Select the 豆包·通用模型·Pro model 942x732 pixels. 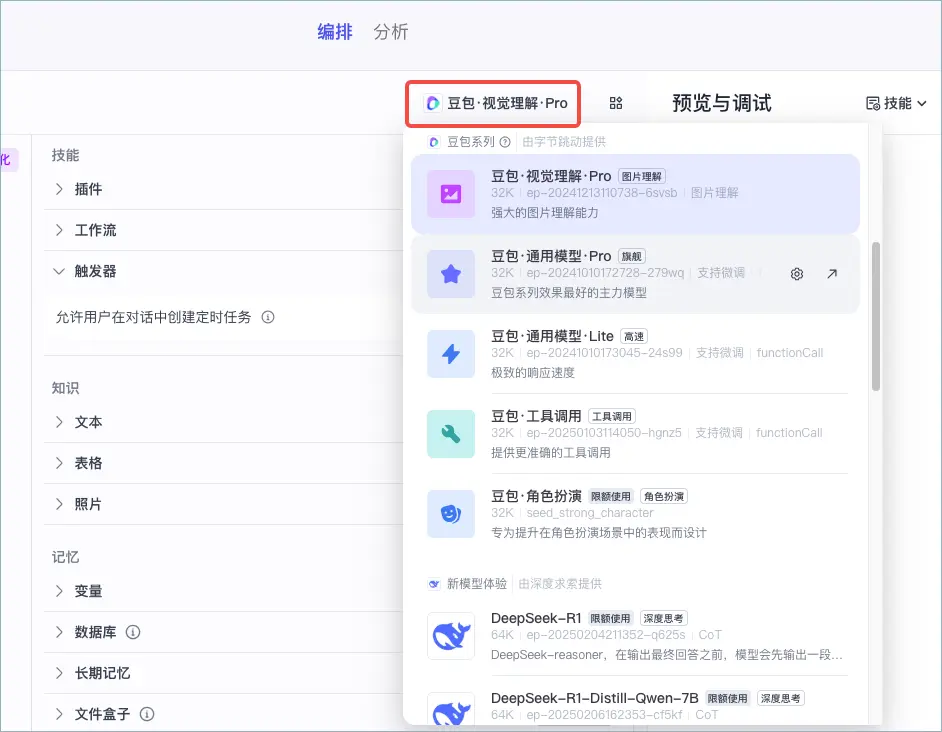point(635,274)
